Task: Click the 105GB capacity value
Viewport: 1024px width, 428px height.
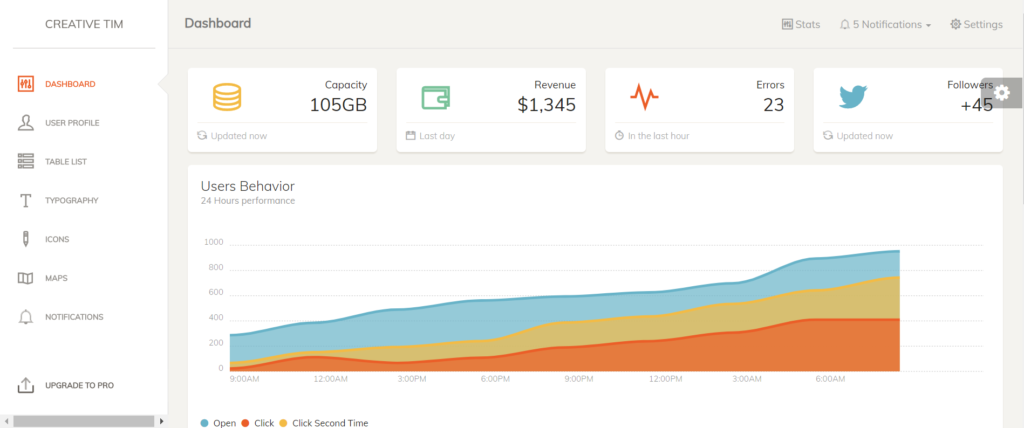Action: pyautogui.click(x=338, y=105)
